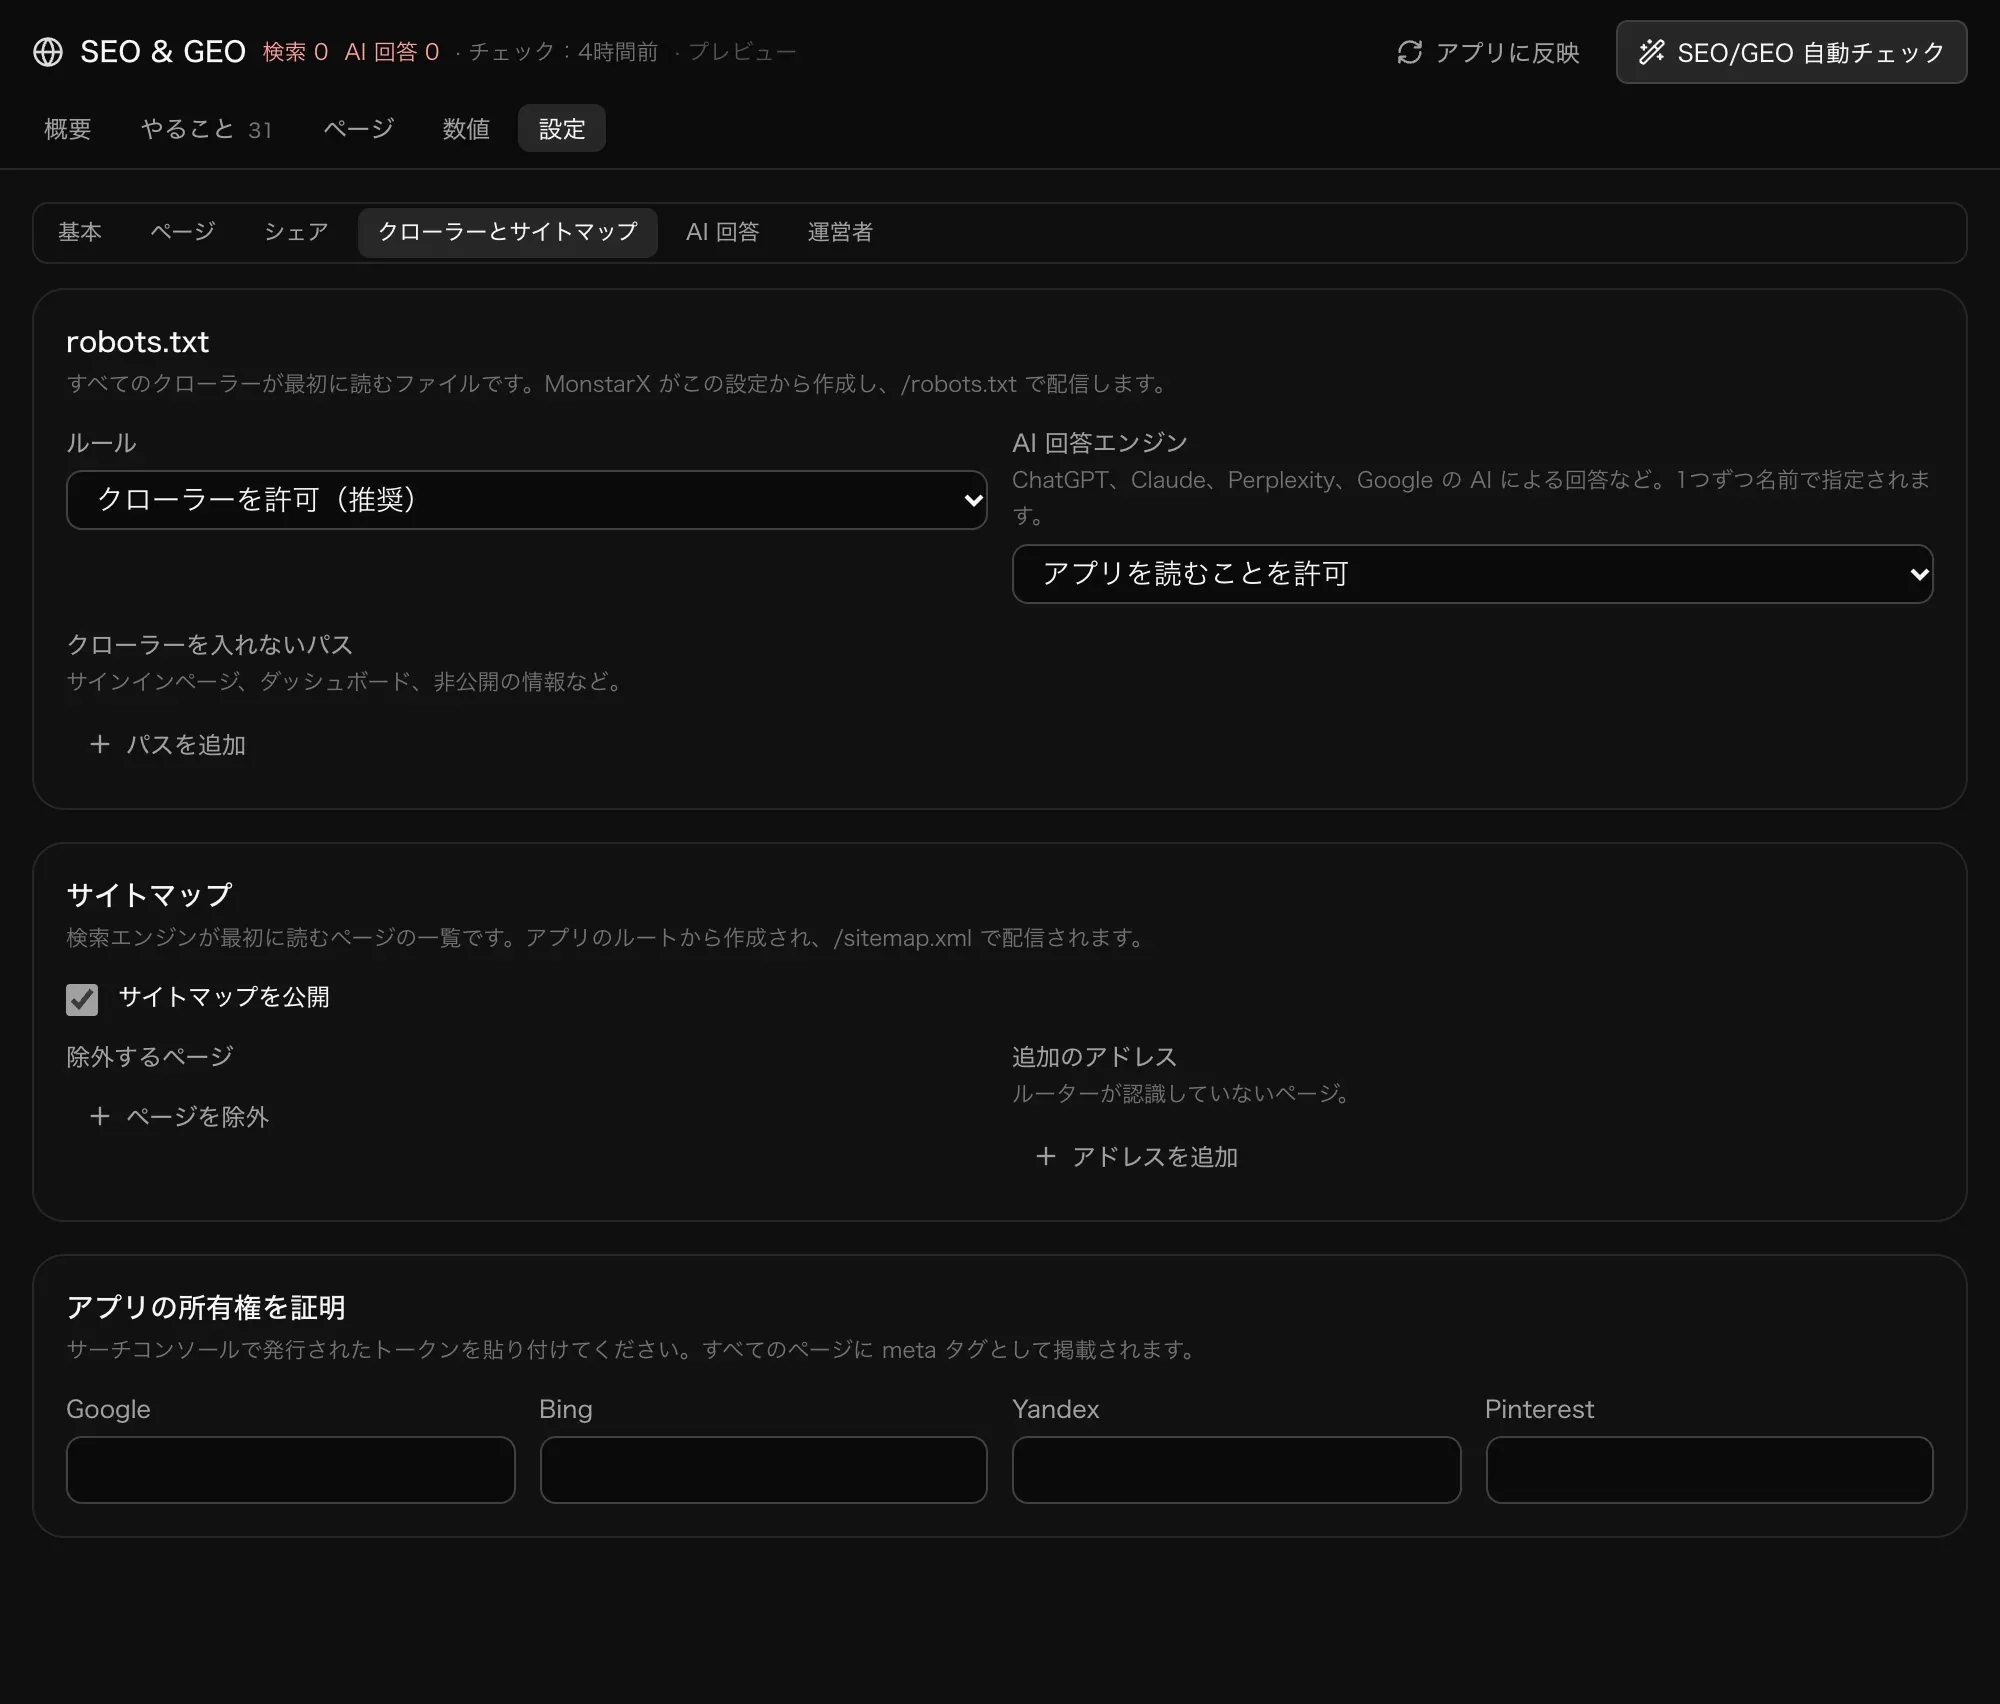Click ページを除外 to exclude a page
This screenshot has height=1704, width=2000.
(179, 1117)
